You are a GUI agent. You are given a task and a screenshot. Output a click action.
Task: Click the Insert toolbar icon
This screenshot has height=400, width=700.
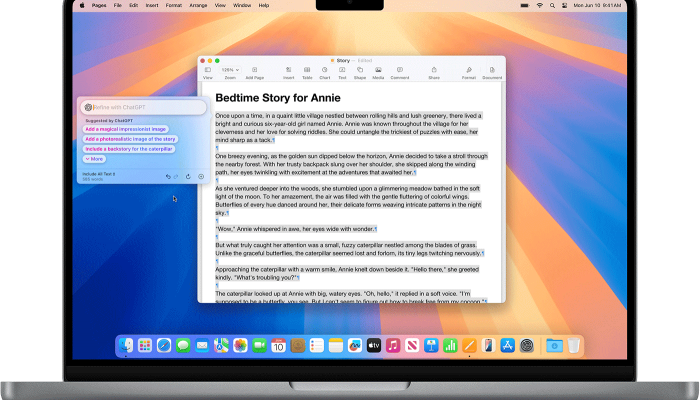click(288, 71)
